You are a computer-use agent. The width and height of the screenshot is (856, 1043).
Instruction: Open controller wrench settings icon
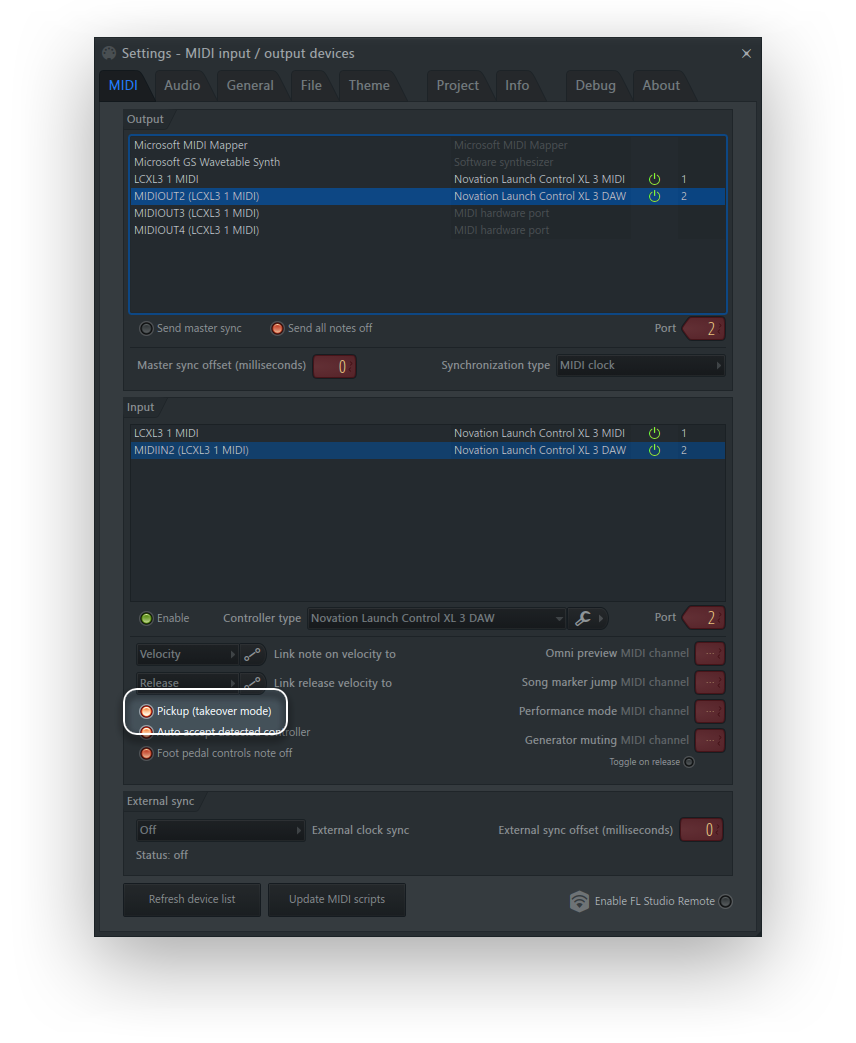point(583,619)
